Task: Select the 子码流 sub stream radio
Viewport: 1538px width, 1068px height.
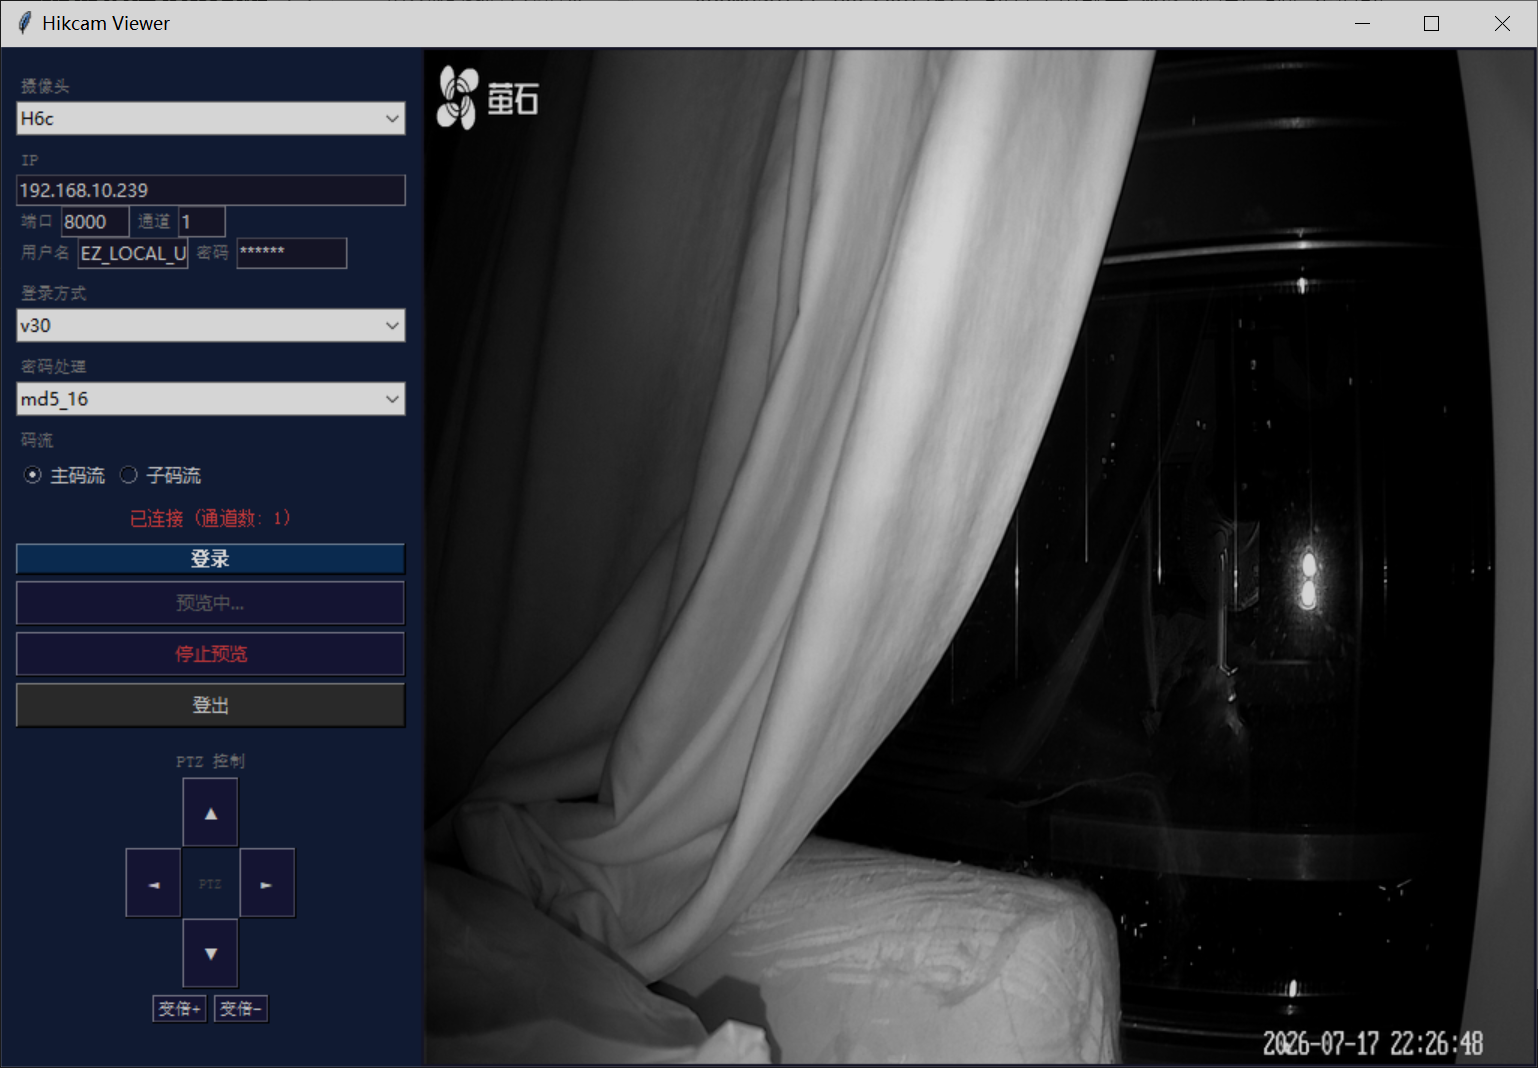Action: pyautogui.click(x=129, y=475)
